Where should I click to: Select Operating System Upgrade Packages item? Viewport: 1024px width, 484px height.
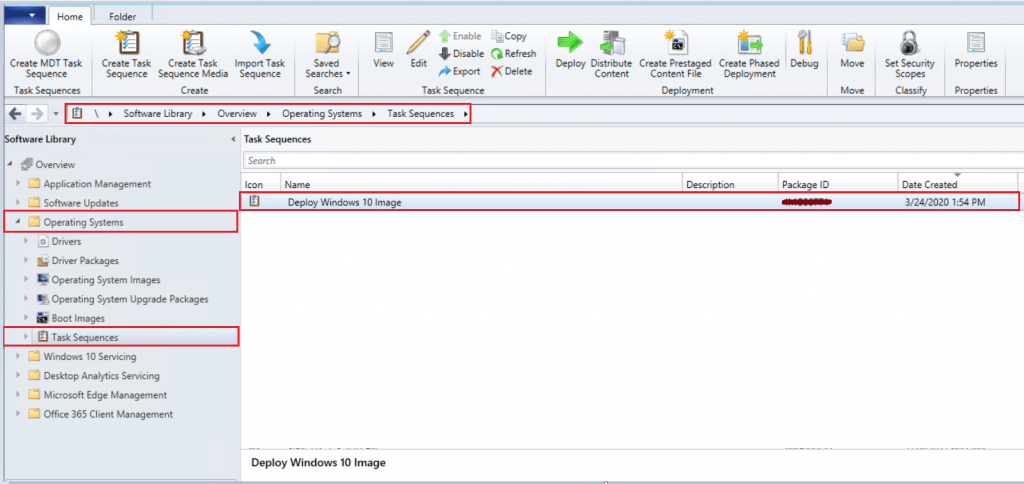(x=130, y=299)
